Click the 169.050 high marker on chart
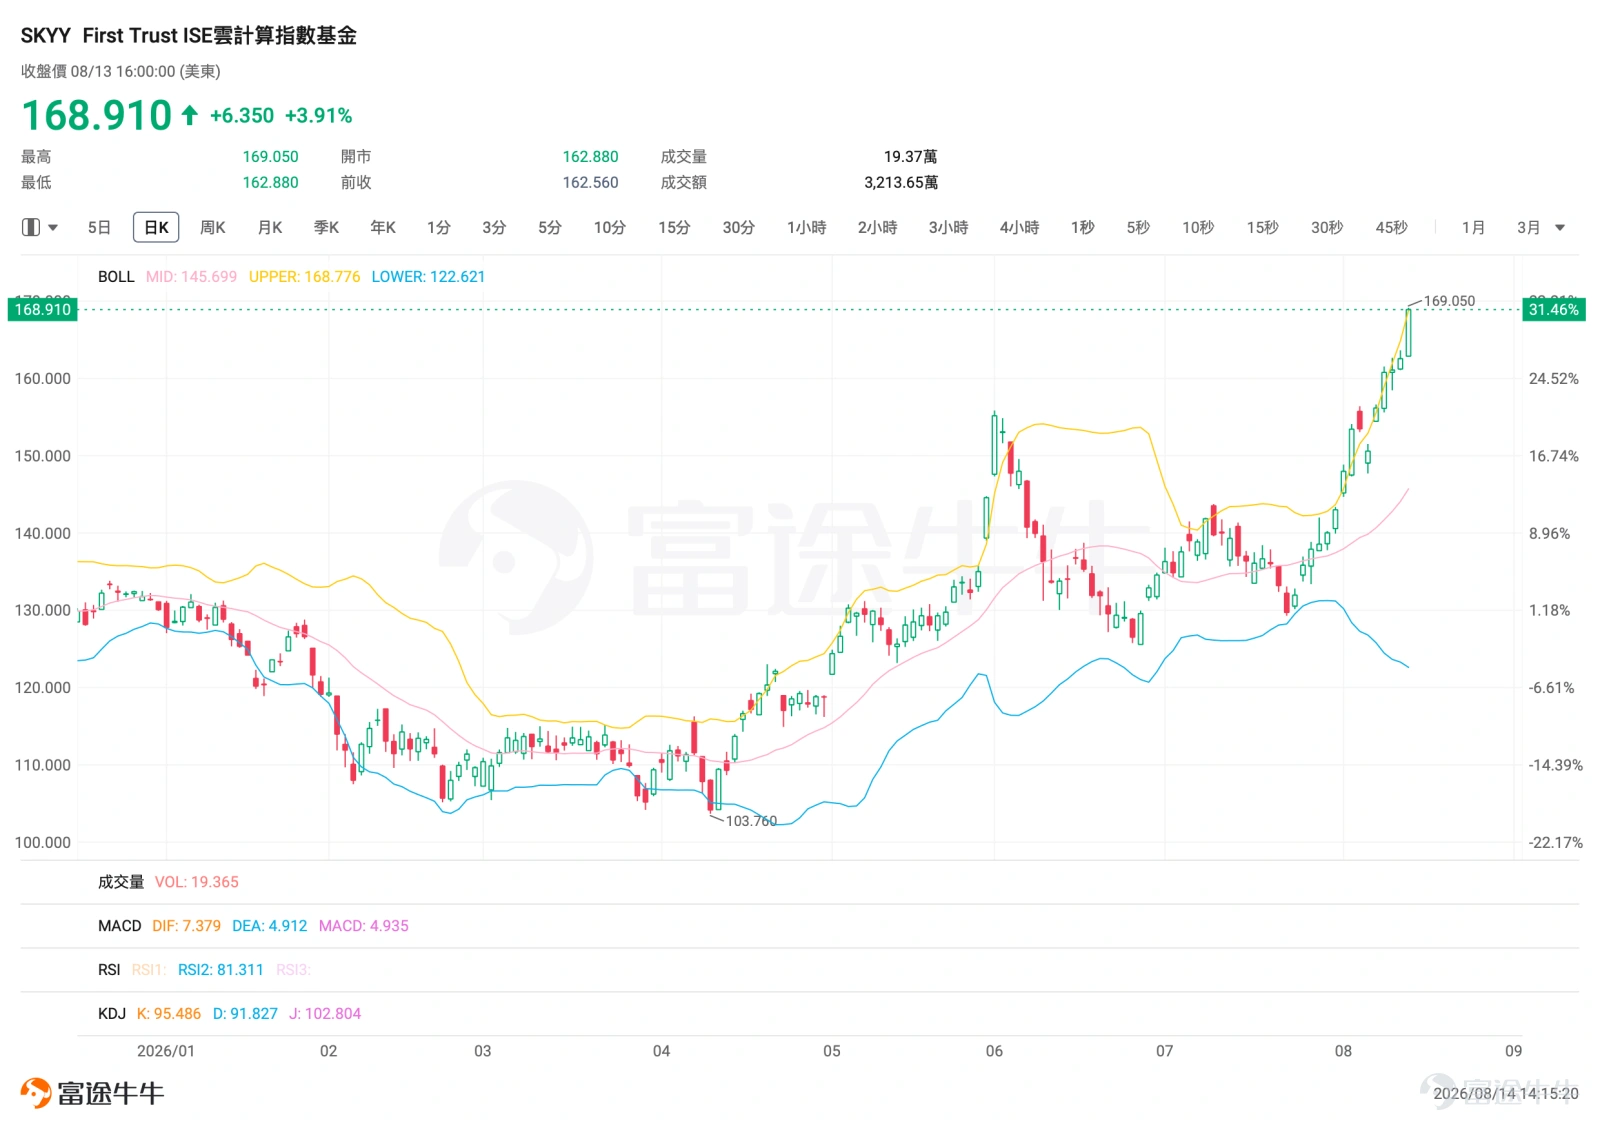The width and height of the screenshot is (1600, 1128). click(x=1449, y=301)
